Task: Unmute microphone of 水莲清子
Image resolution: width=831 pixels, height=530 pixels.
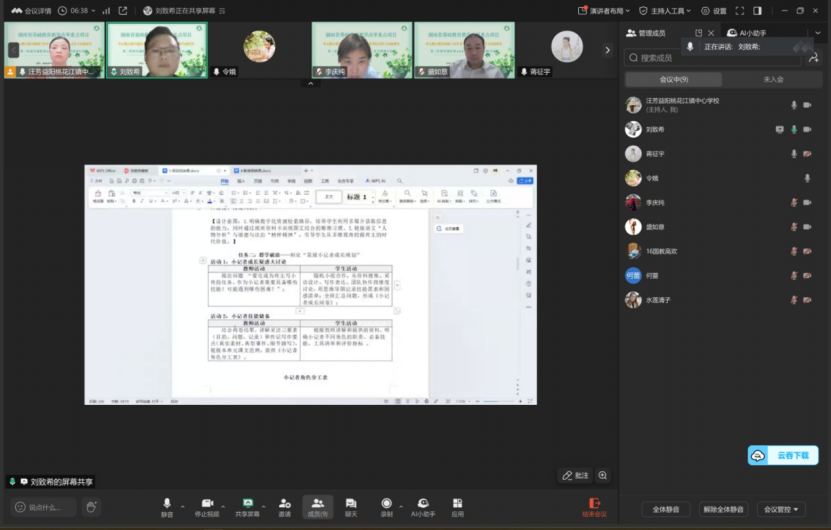Action: [x=794, y=300]
